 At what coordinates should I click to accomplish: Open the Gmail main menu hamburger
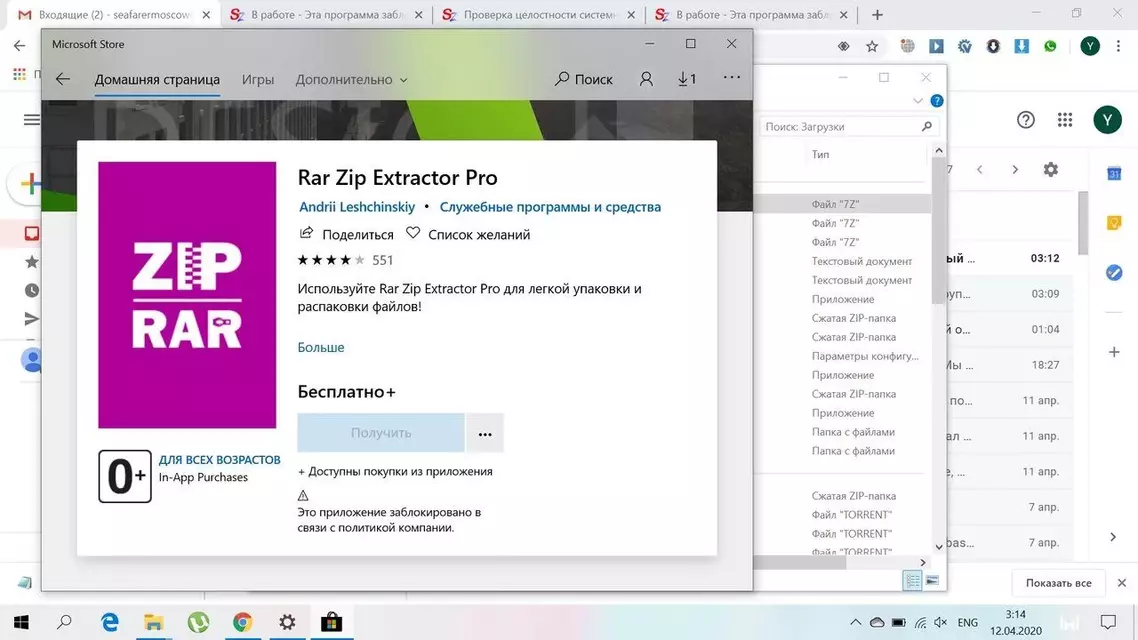click(31, 120)
